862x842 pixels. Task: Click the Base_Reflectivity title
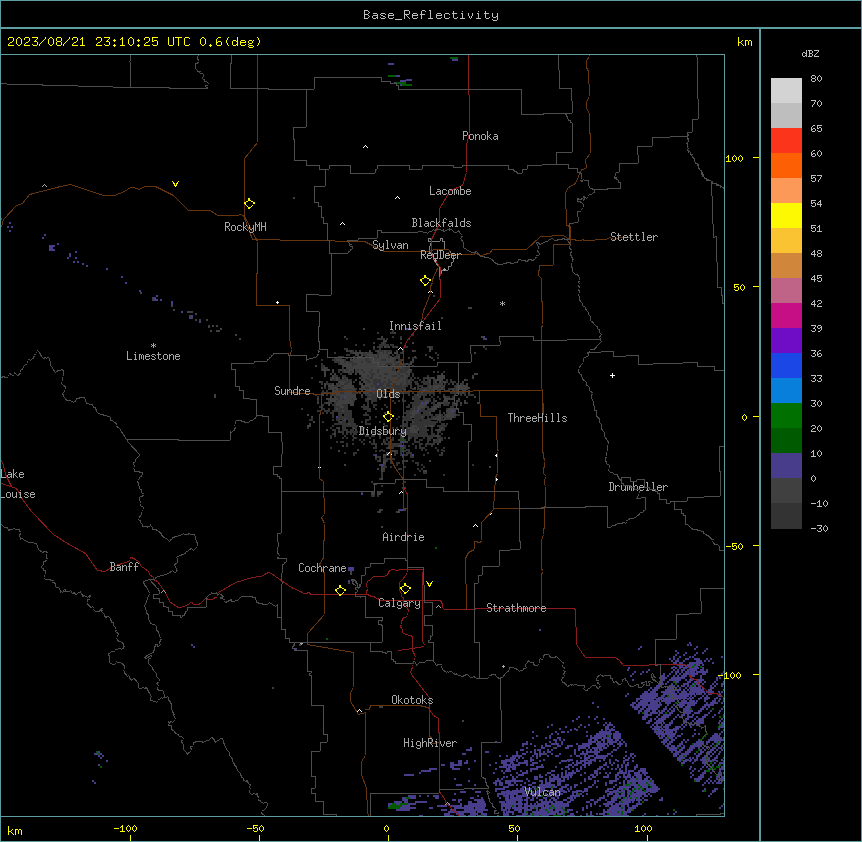(431, 15)
